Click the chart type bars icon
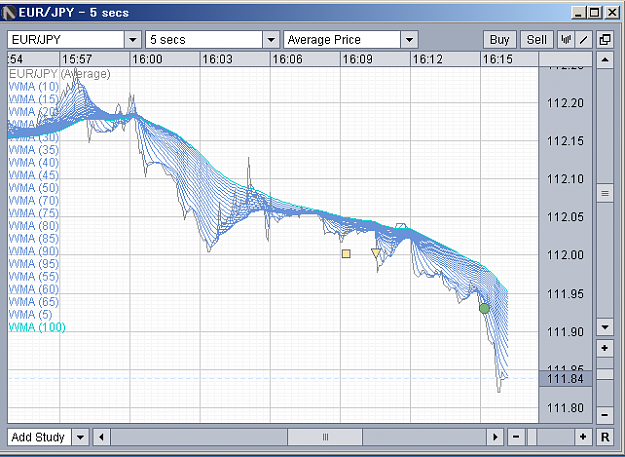 coord(566,39)
